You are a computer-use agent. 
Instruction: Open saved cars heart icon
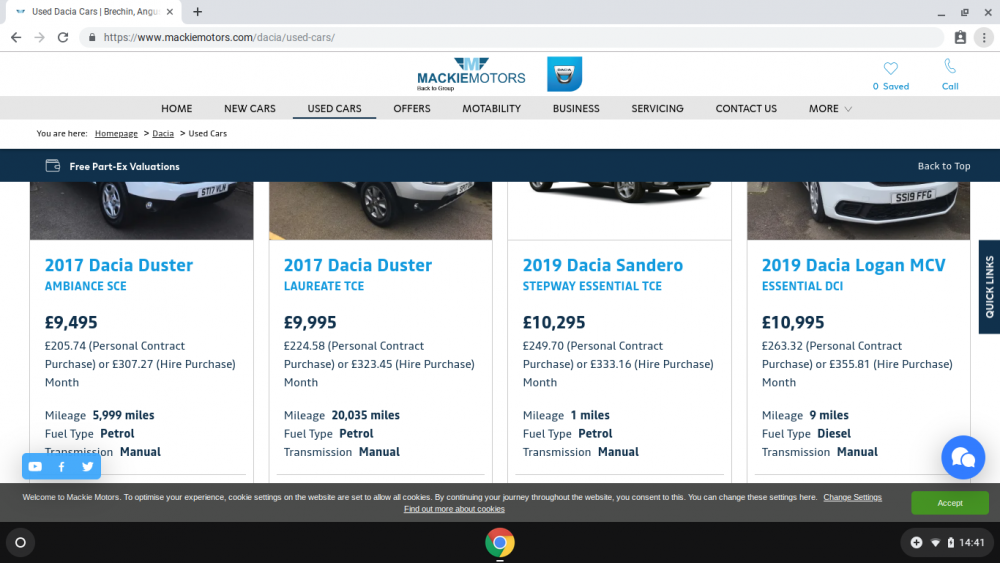(890, 68)
